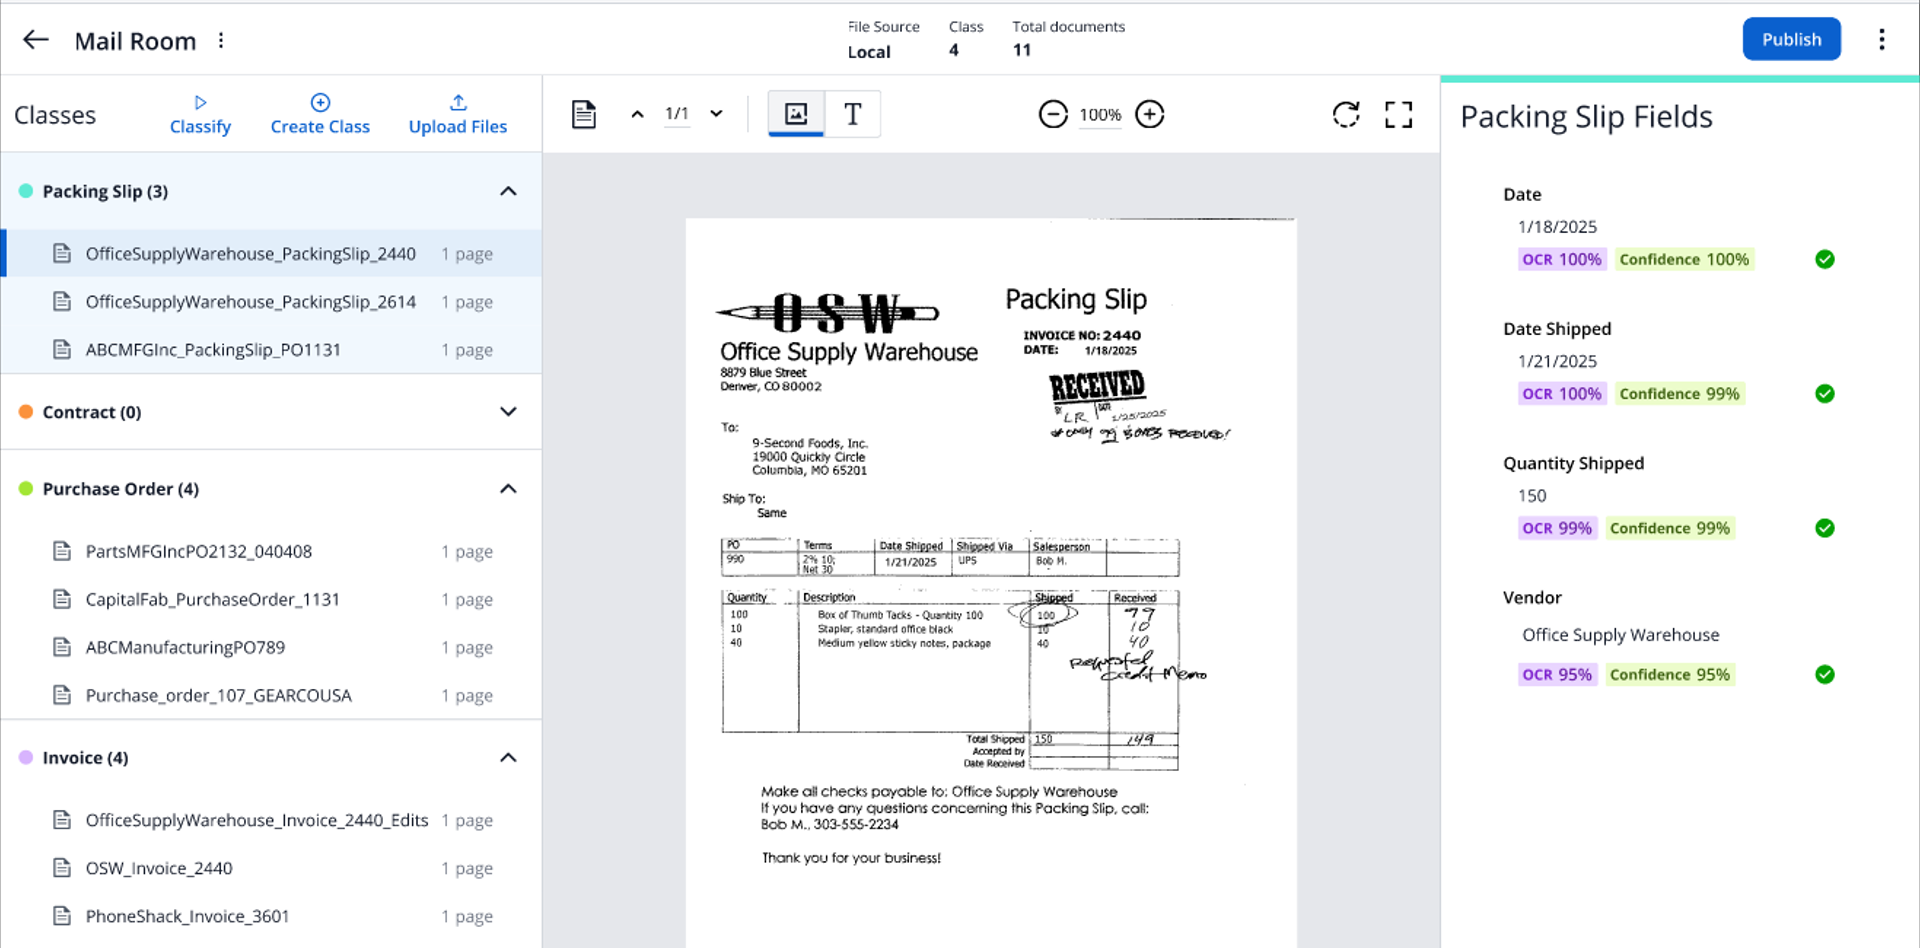This screenshot has height=948, width=1920.
Task: Click the document page icon in viewer toolbar
Action: (584, 114)
